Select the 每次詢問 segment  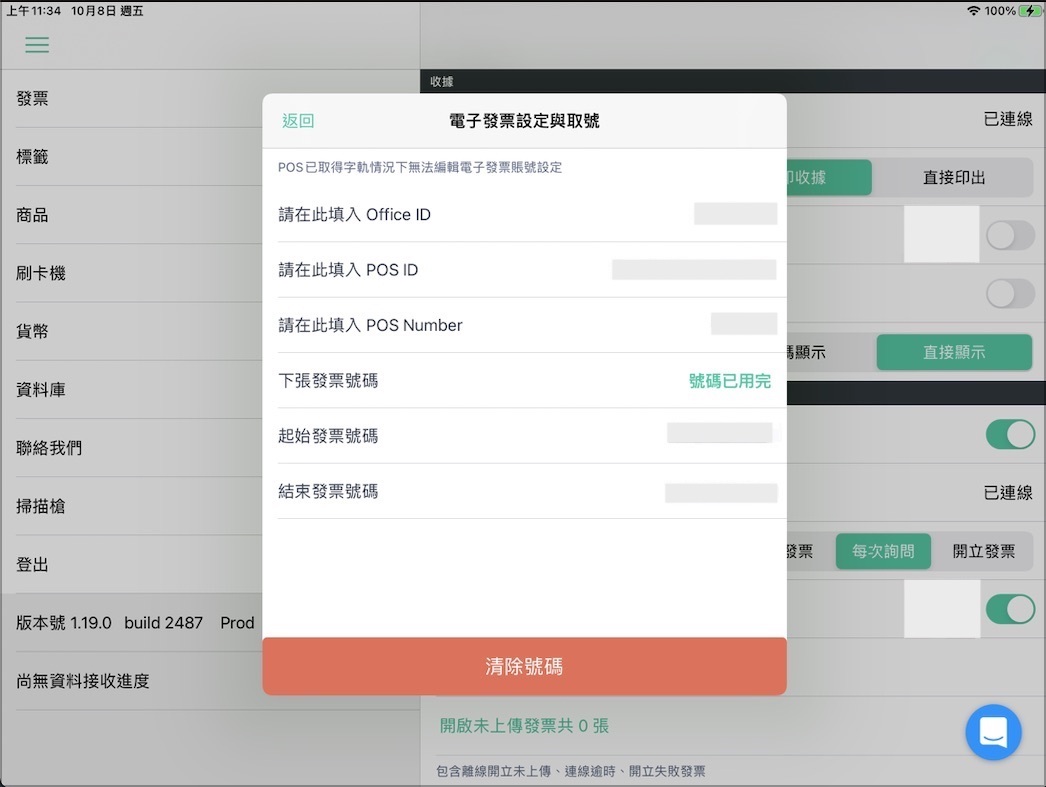tap(883, 552)
